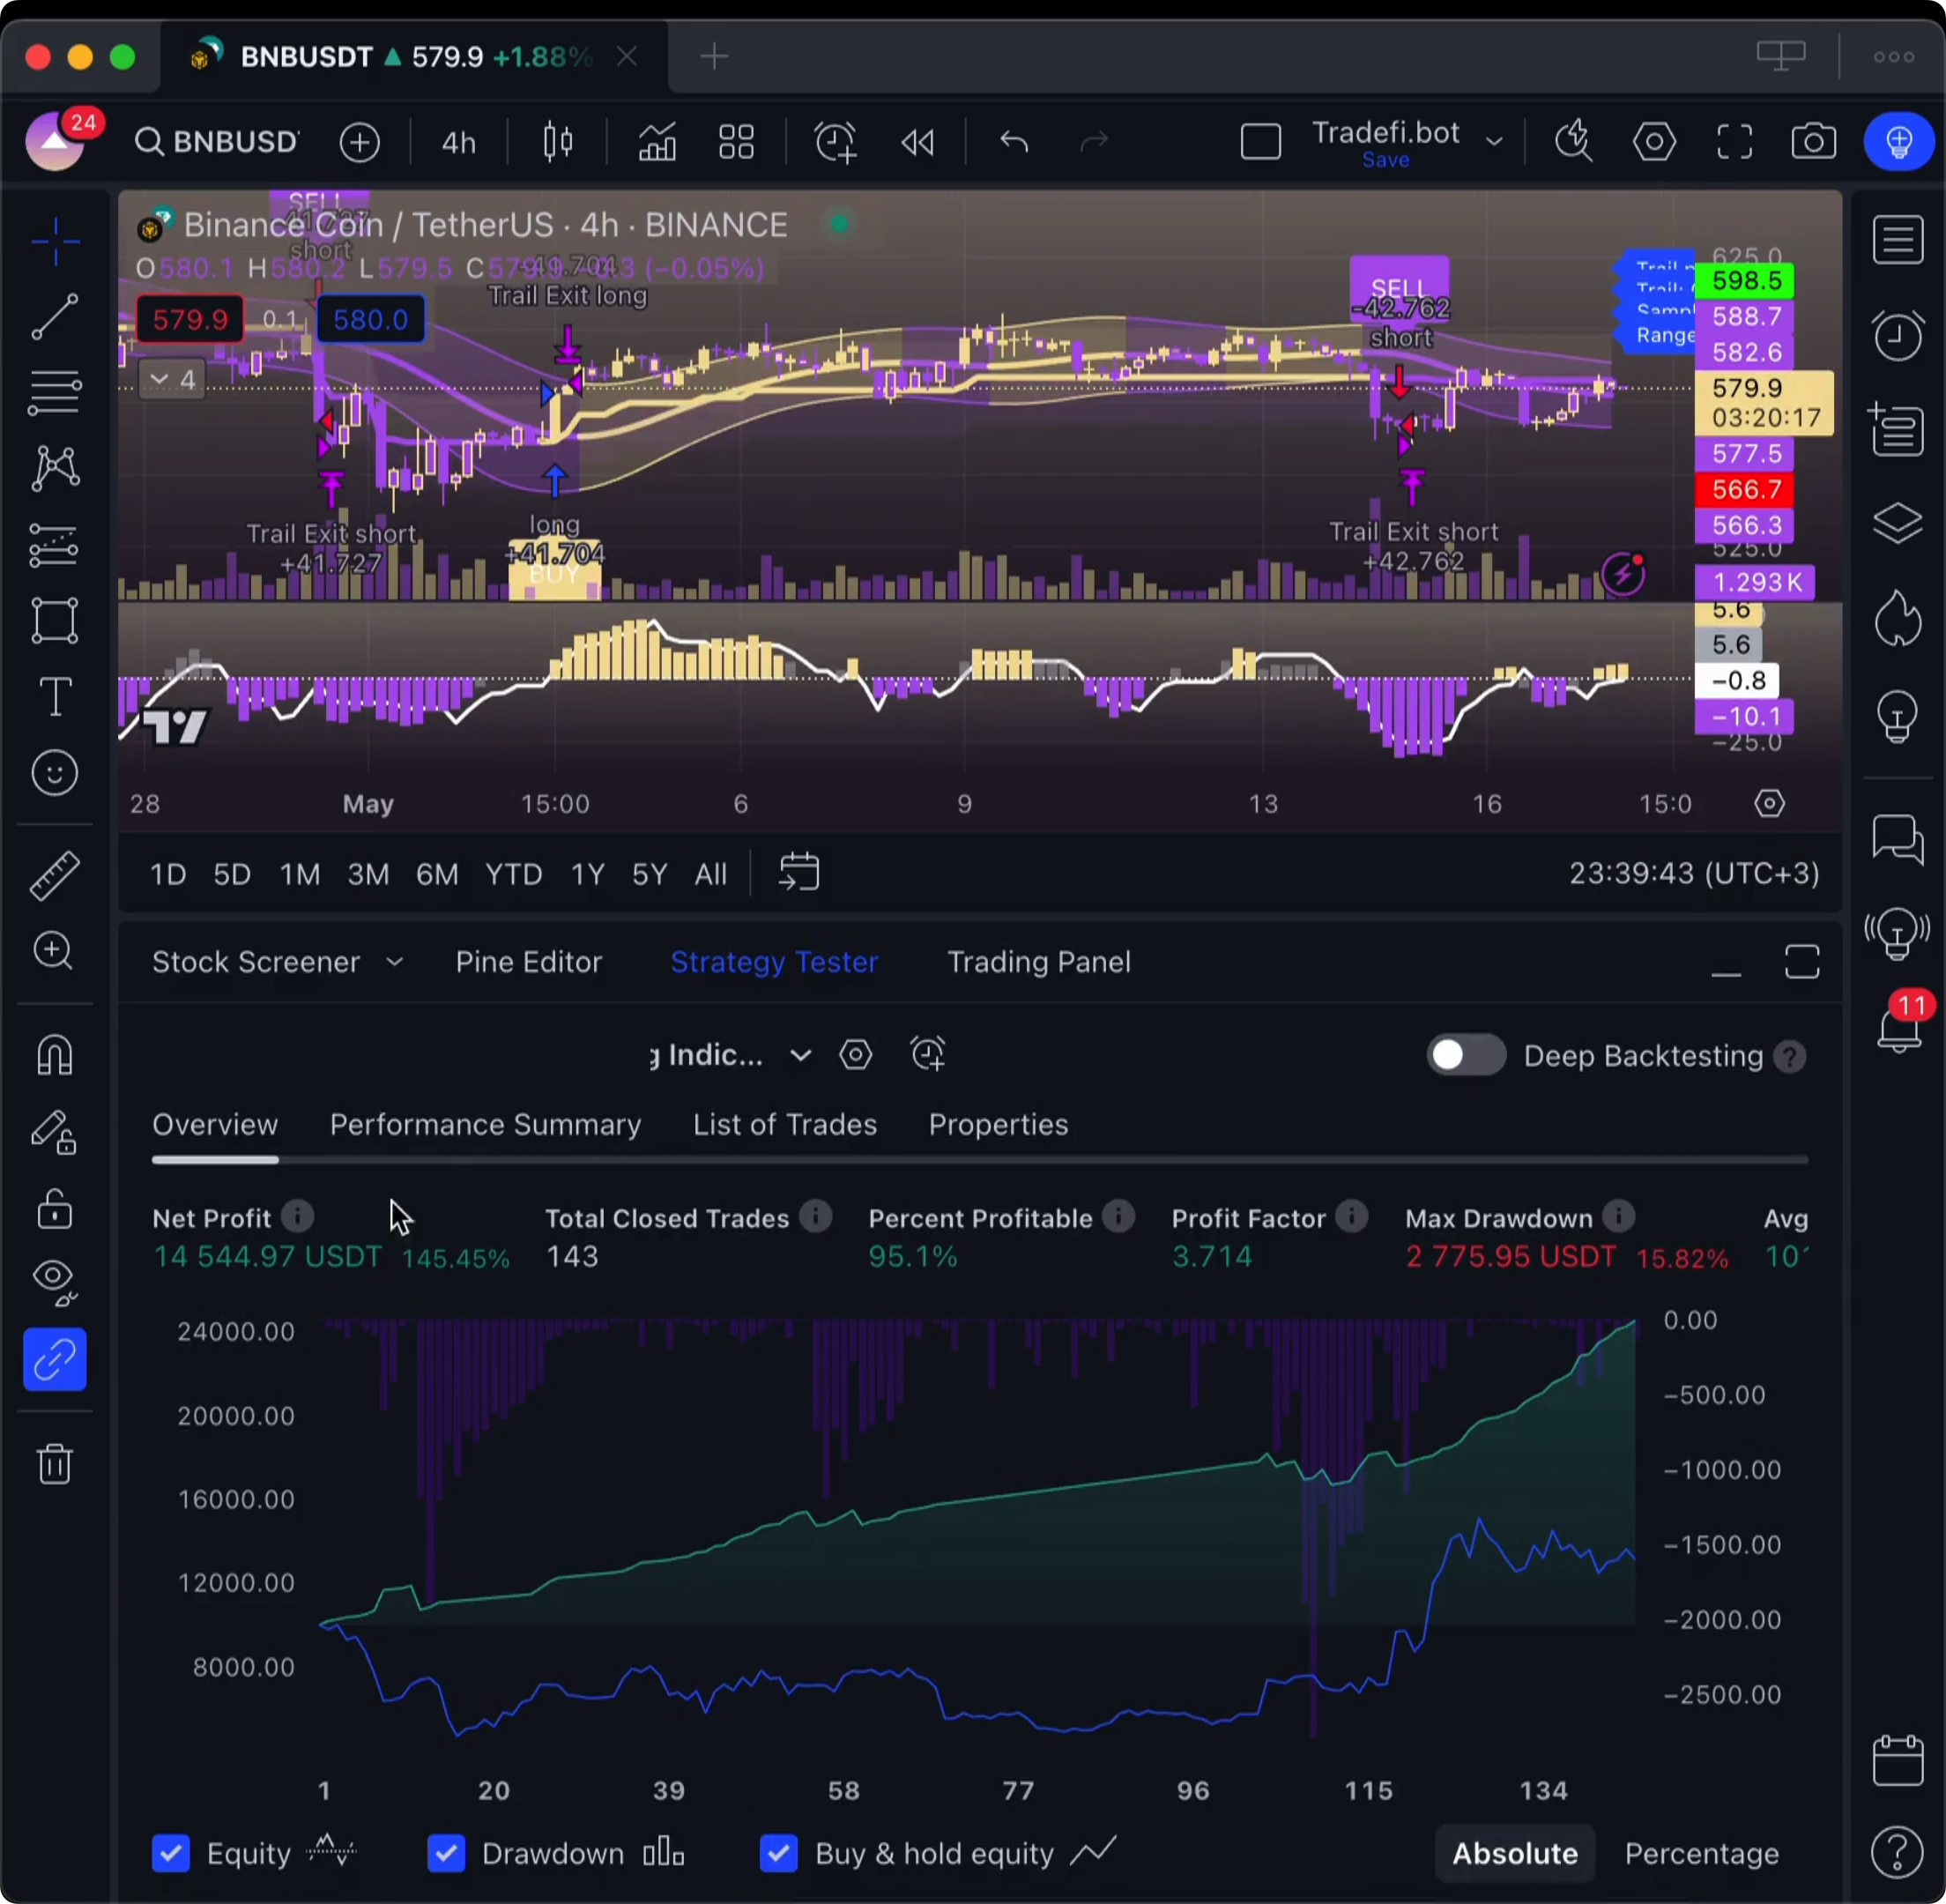
Task: Set the time range to 1M
Action: pyautogui.click(x=300, y=875)
